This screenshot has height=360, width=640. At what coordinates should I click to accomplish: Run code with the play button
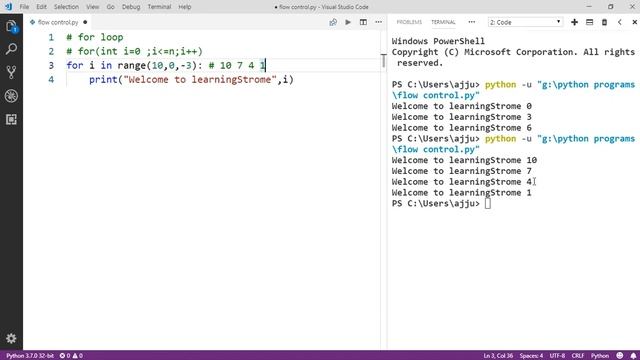point(348,22)
